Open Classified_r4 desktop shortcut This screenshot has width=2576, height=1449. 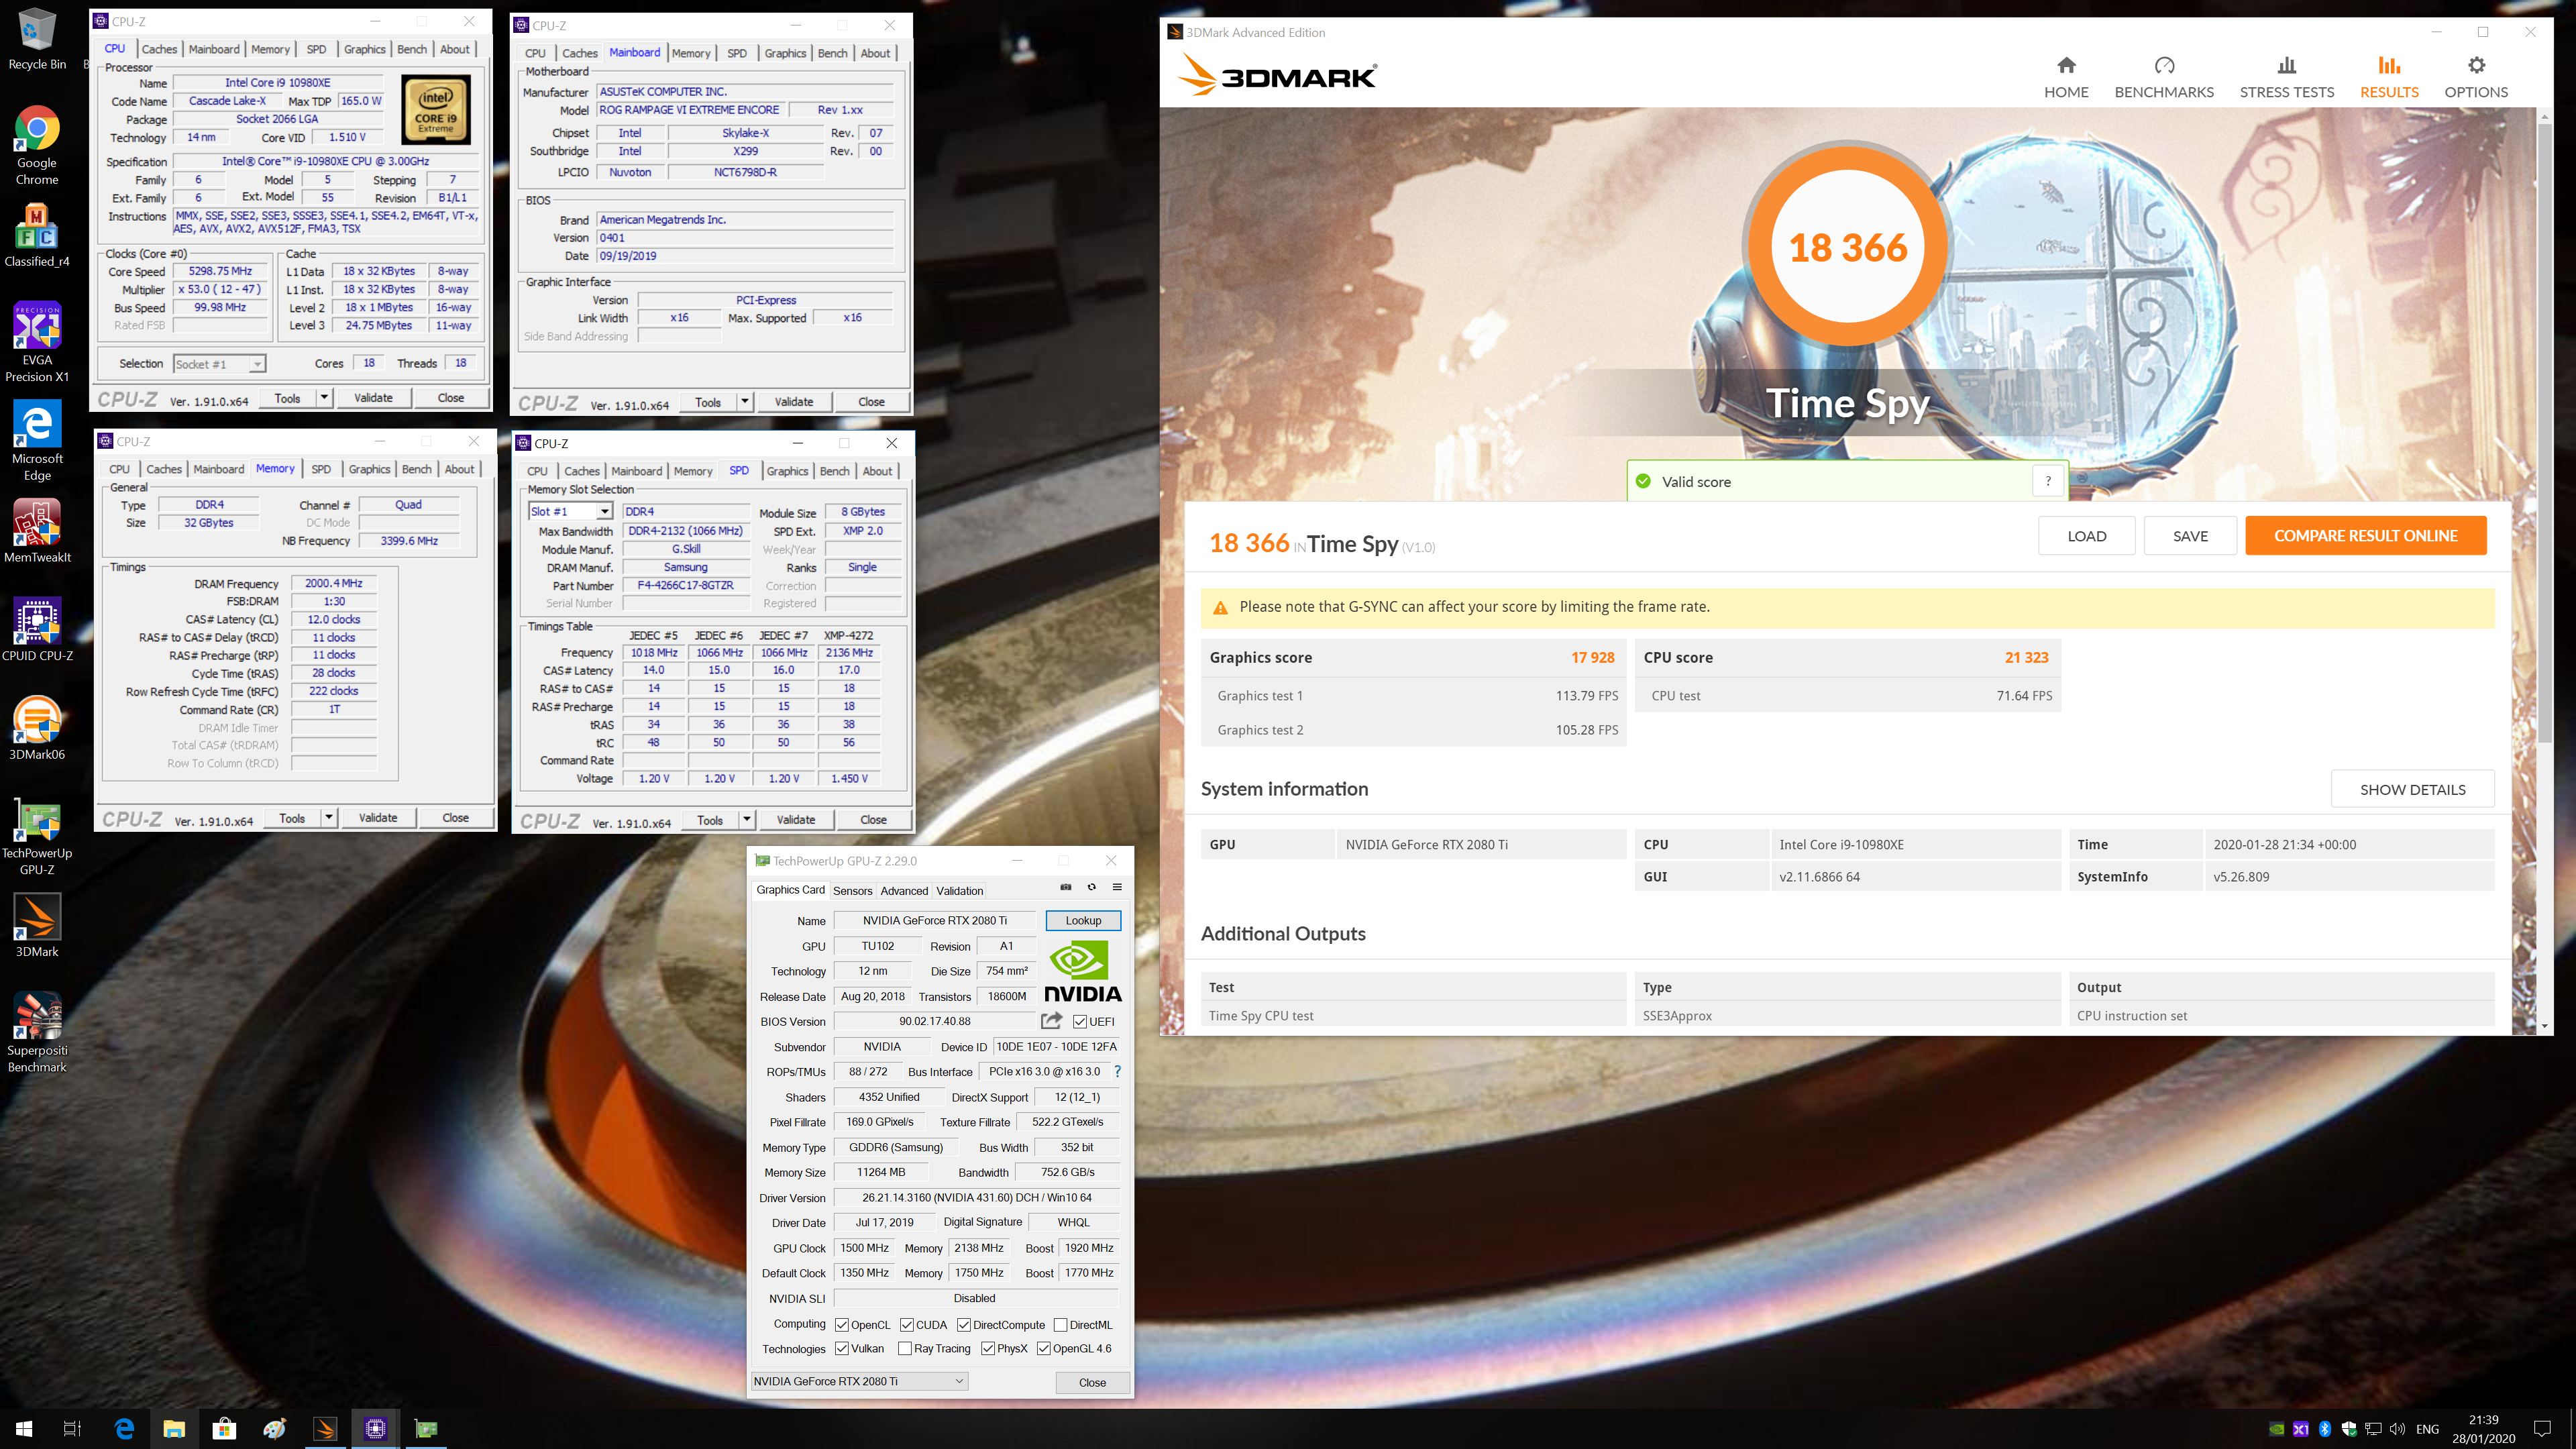(37, 236)
